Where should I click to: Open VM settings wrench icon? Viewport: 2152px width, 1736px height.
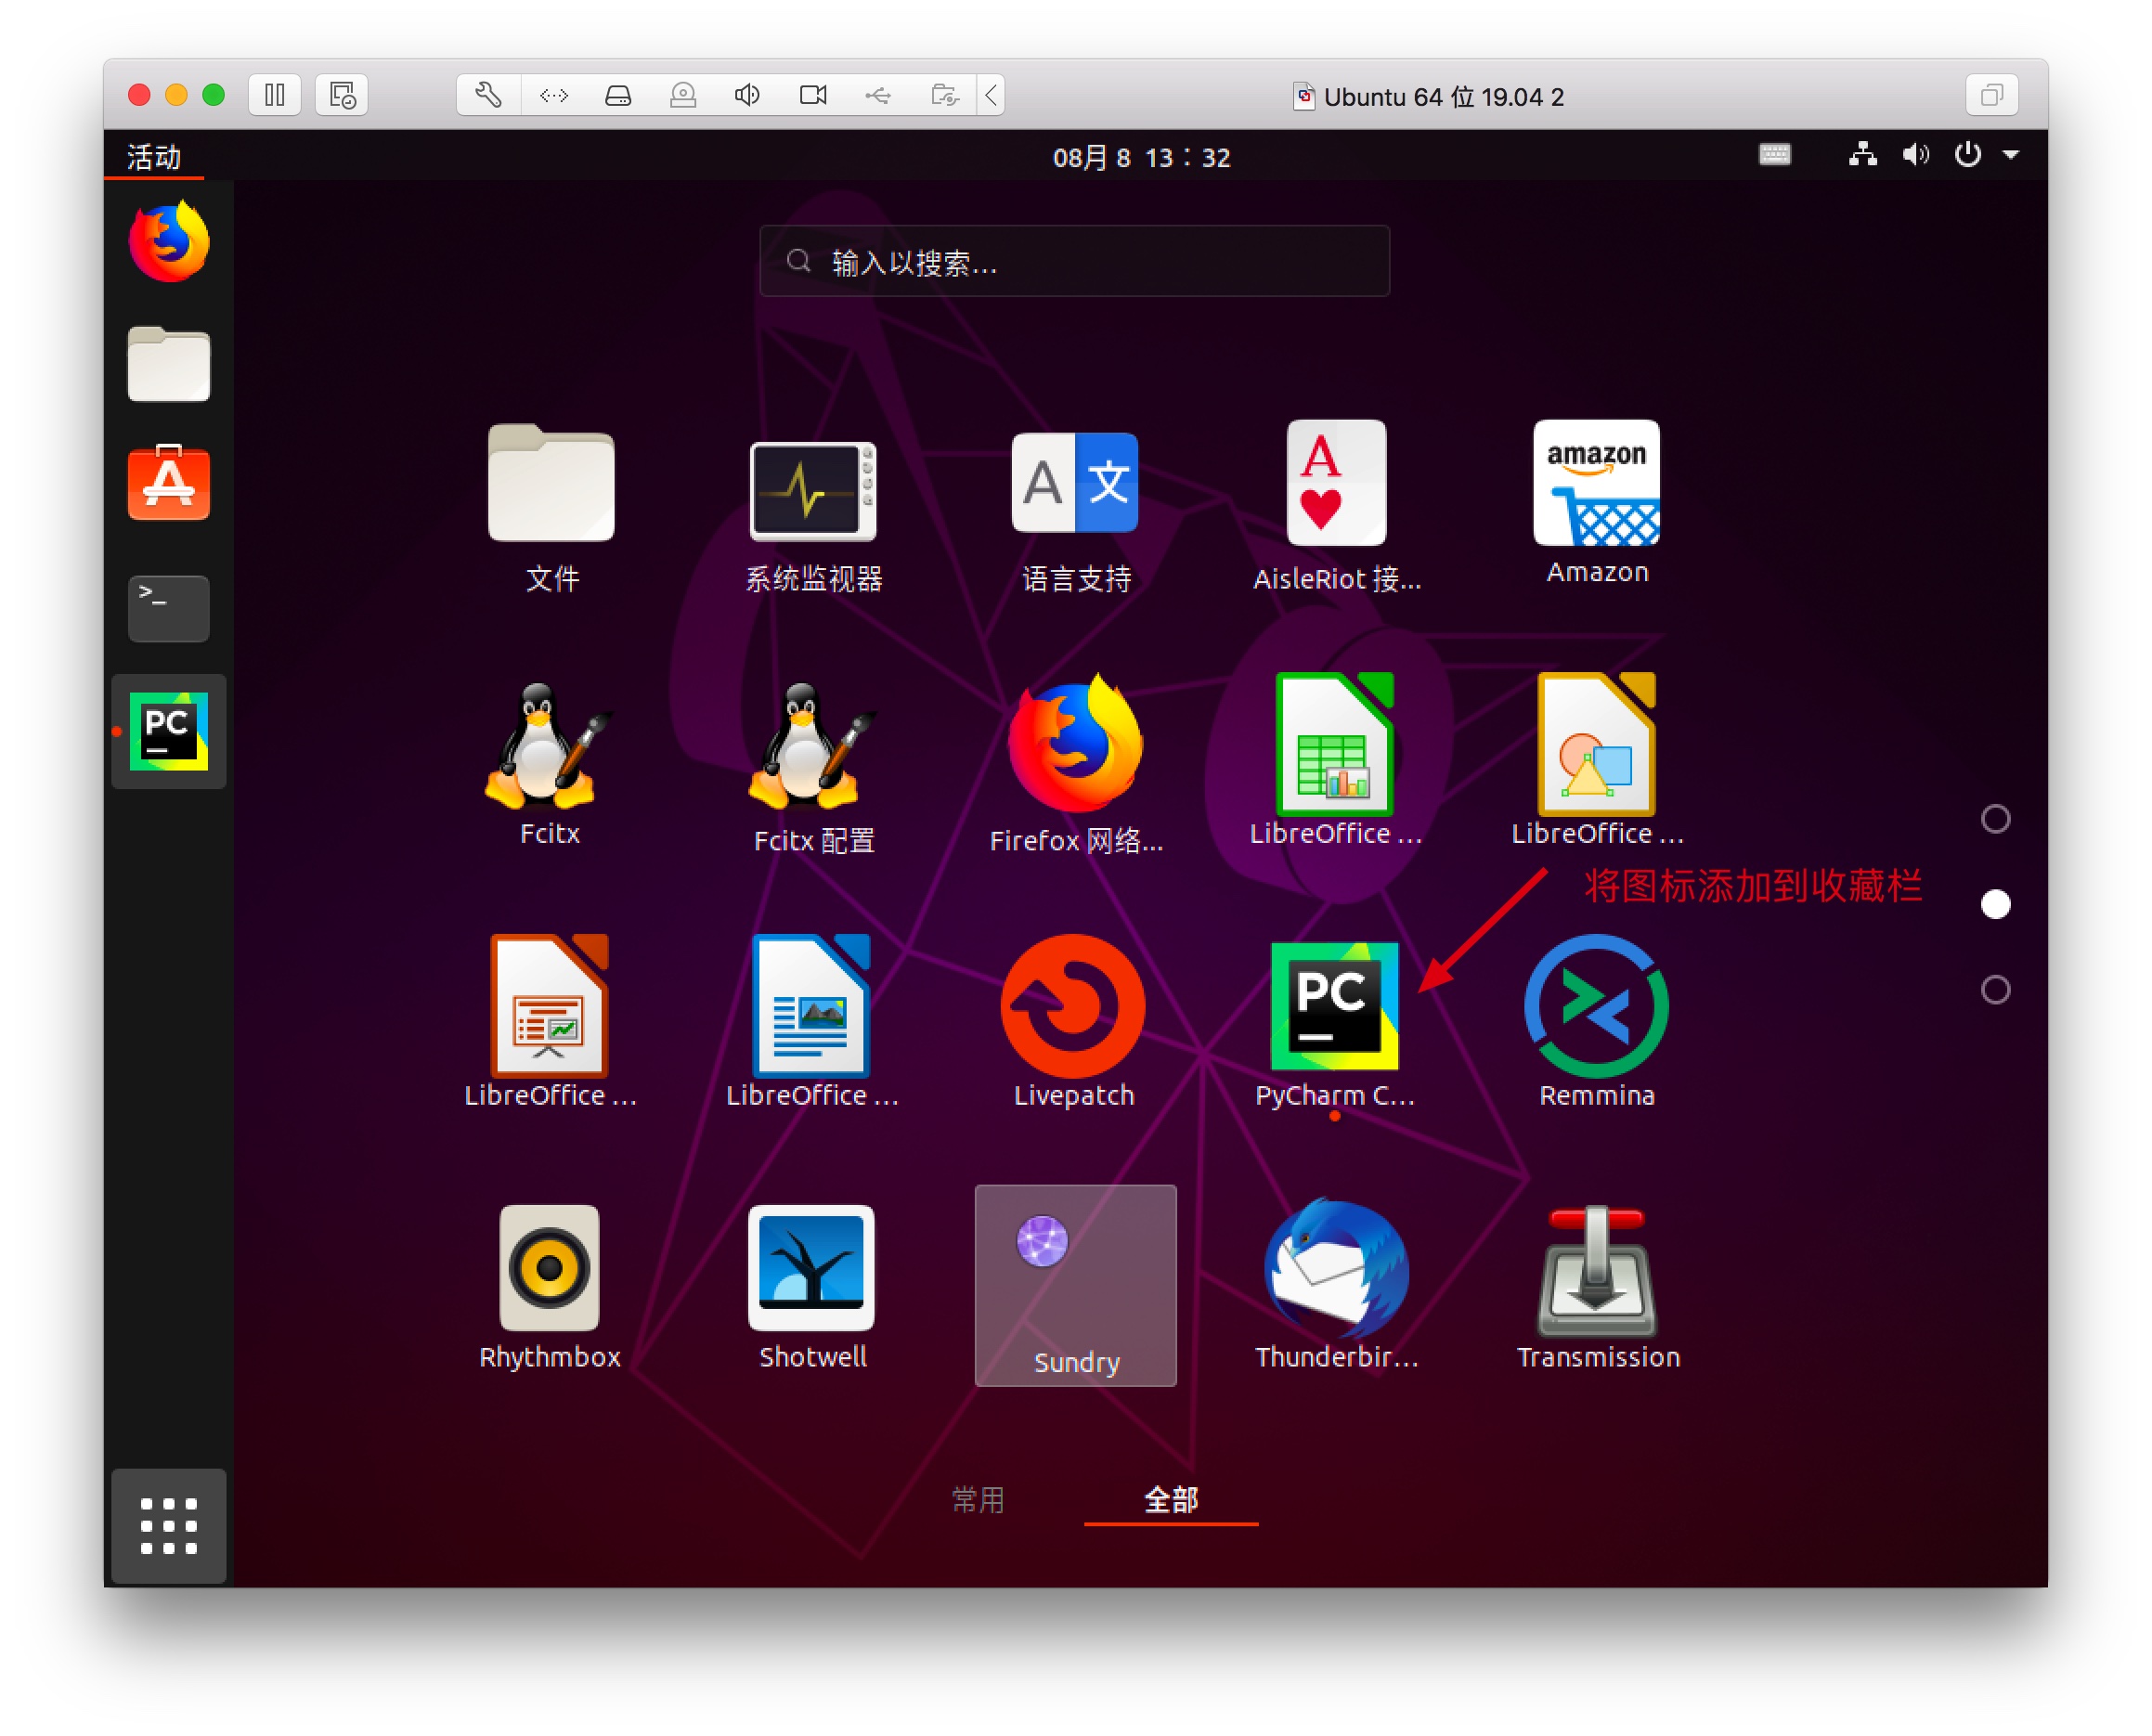[488, 95]
